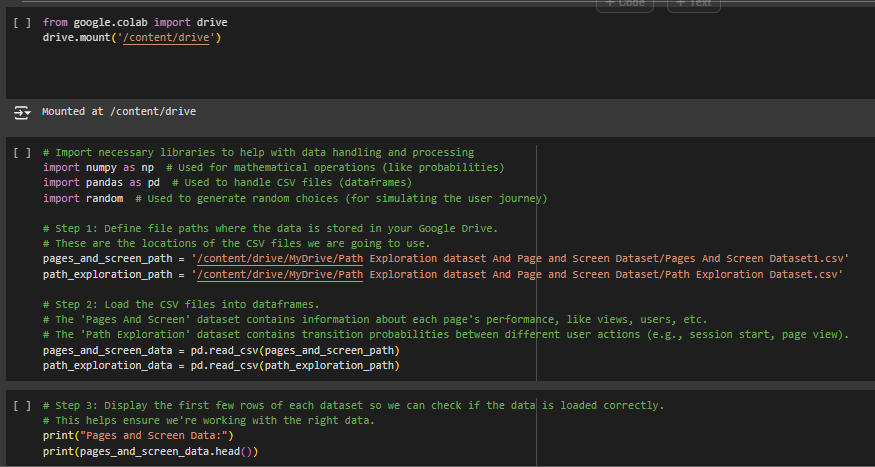Click the 'path_exploration_data = pd.read_csv' line
This screenshot has height=467, width=875.
222,365
